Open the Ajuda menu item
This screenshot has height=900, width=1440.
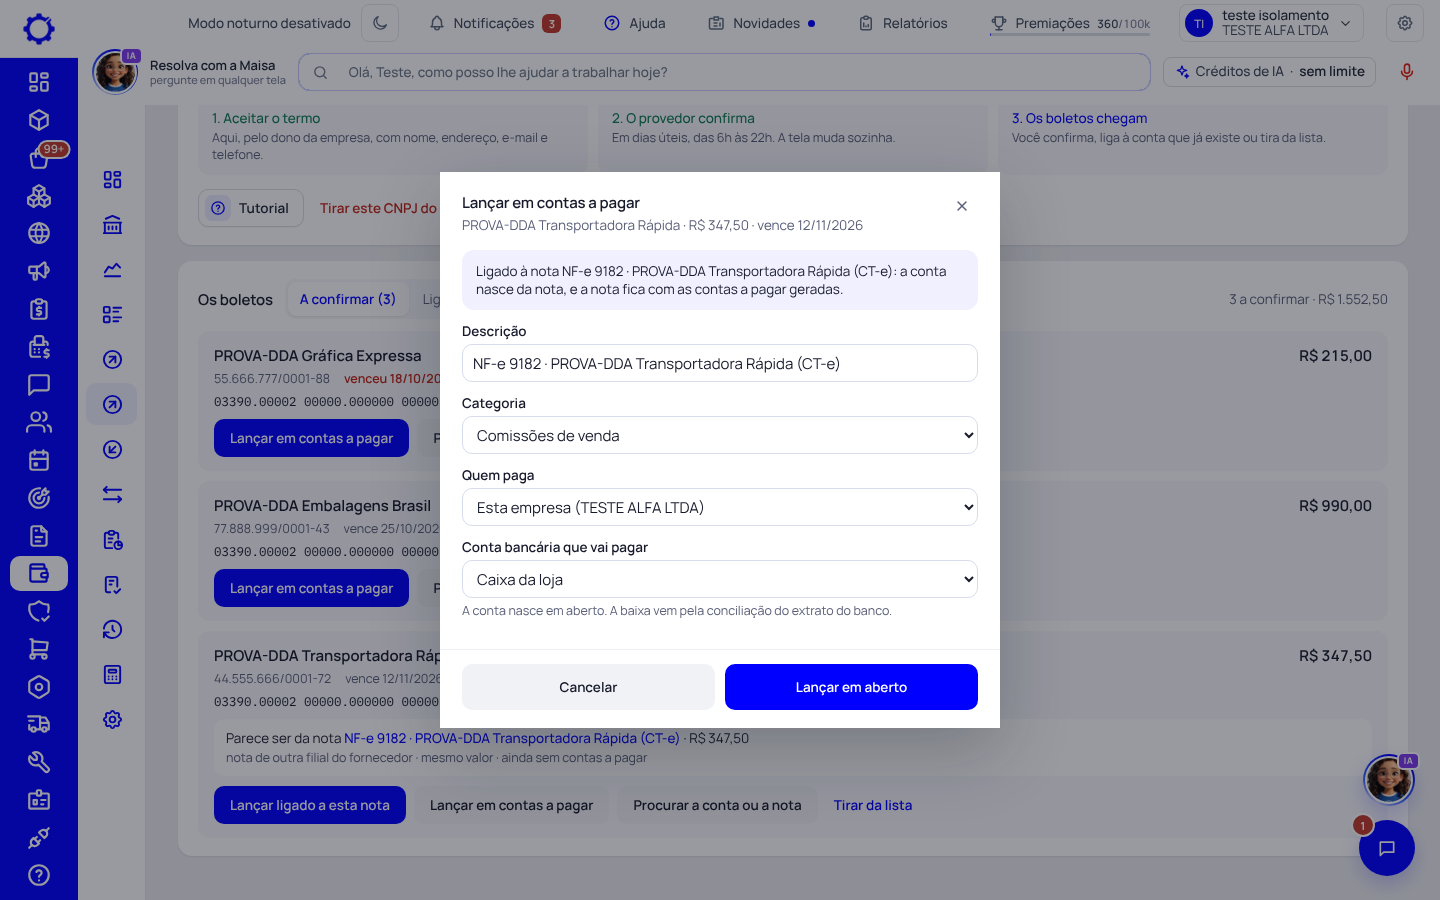click(635, 23)
